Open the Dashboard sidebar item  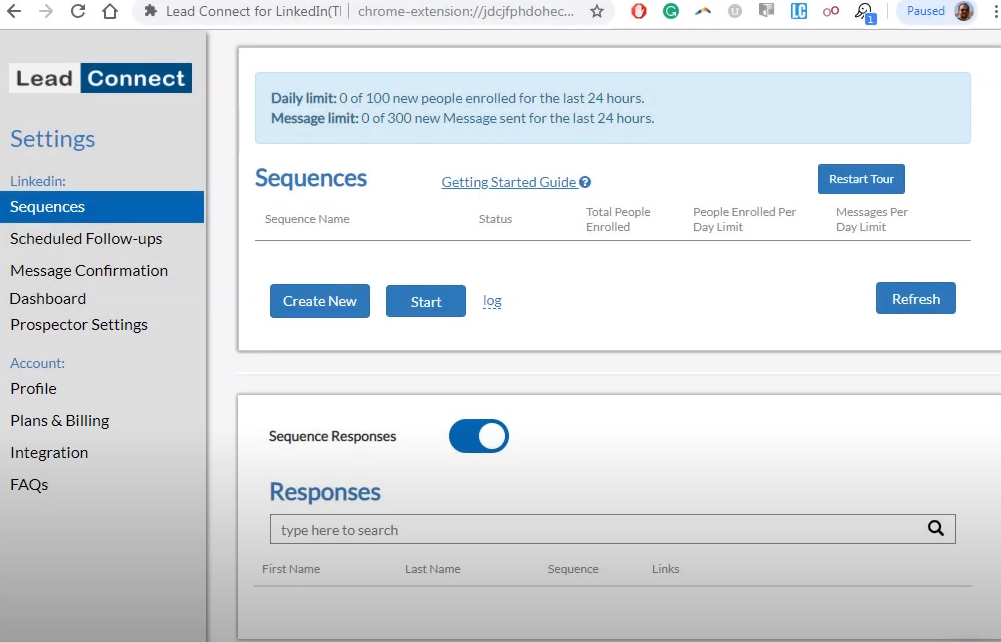(x=48, y=299)
